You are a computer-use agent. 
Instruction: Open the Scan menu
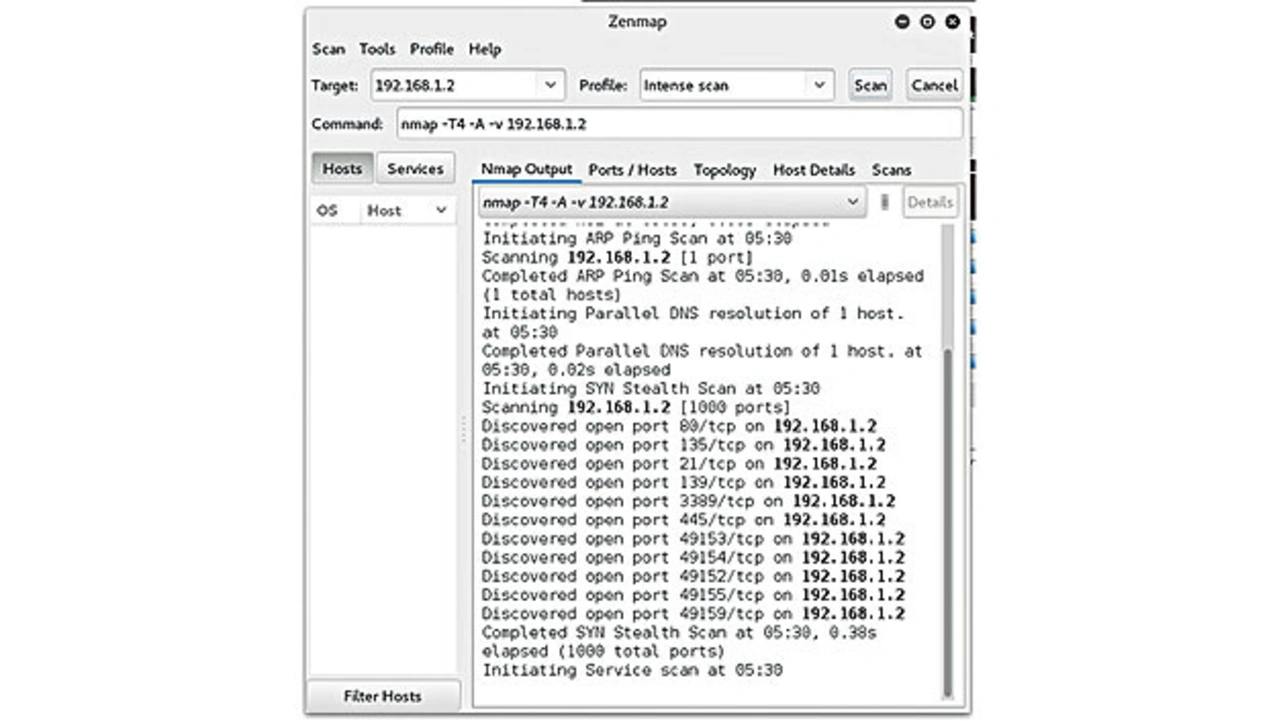[328, 49]
